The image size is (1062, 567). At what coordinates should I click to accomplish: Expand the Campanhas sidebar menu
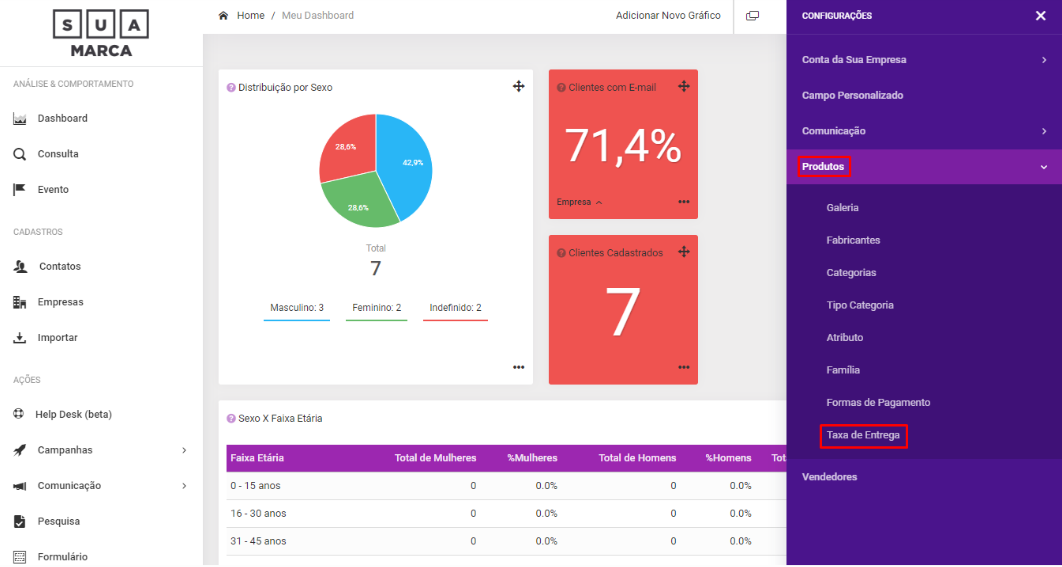pos(183,451)
